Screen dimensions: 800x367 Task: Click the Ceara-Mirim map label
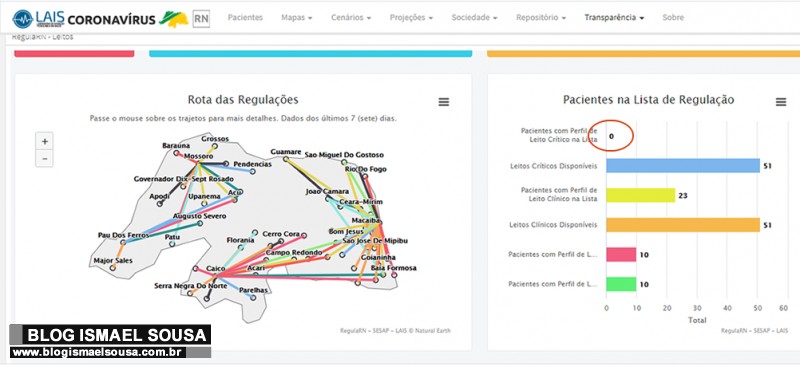pos(361,202)
